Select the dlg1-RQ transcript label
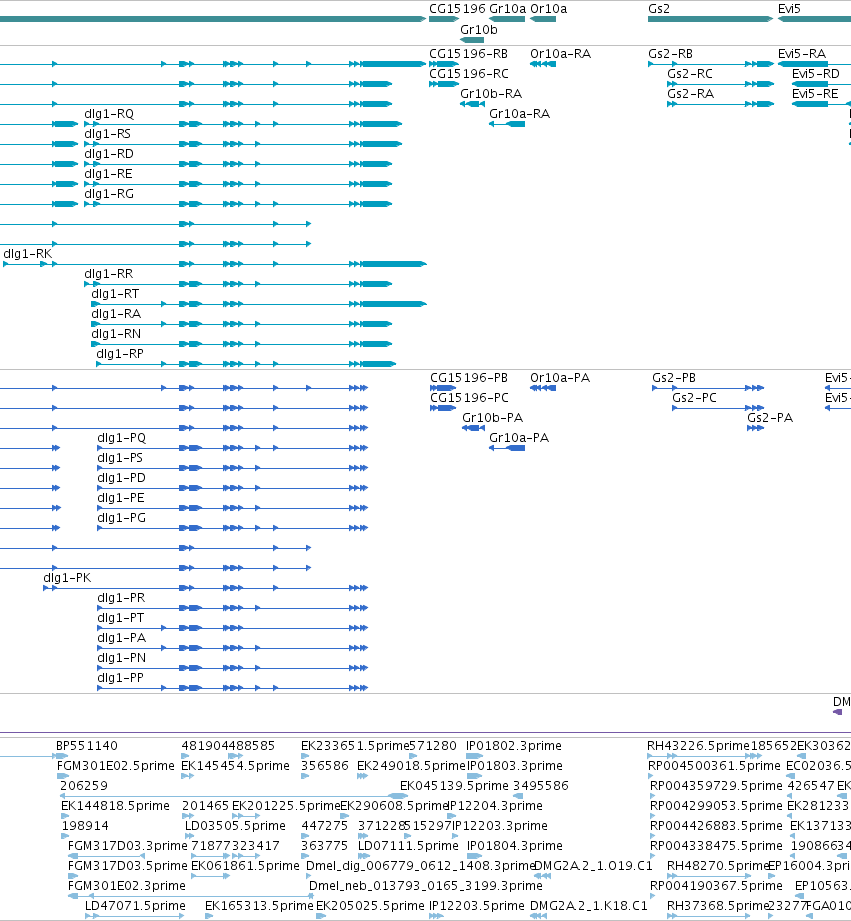Viewport: 851px width, 921px height. click(x=109, y=114)
